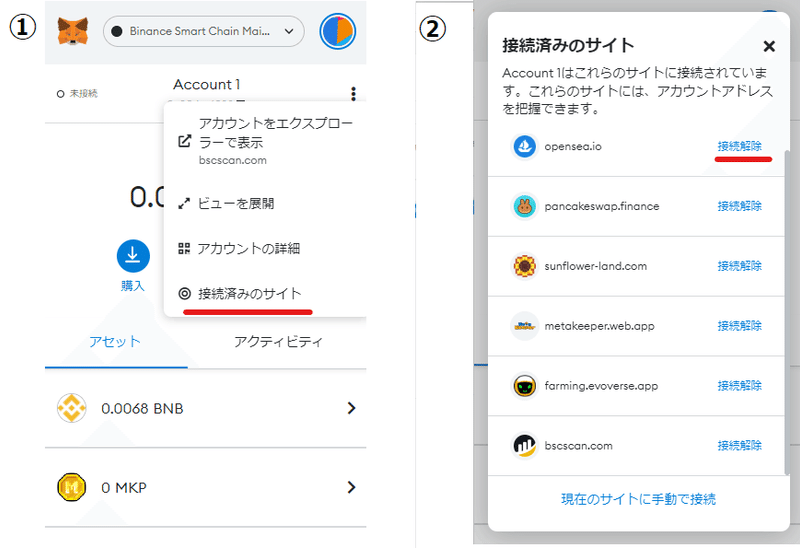The image size is (800, 548).
Task: Open the Binance Smart Chain network dropdown
Action: 204,31
